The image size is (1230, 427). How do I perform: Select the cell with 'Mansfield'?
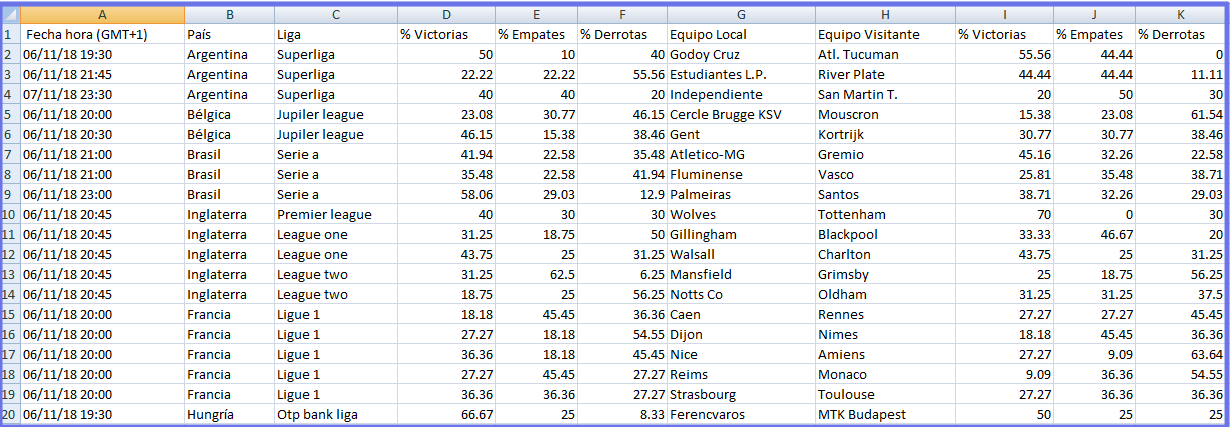coord(741,274)
